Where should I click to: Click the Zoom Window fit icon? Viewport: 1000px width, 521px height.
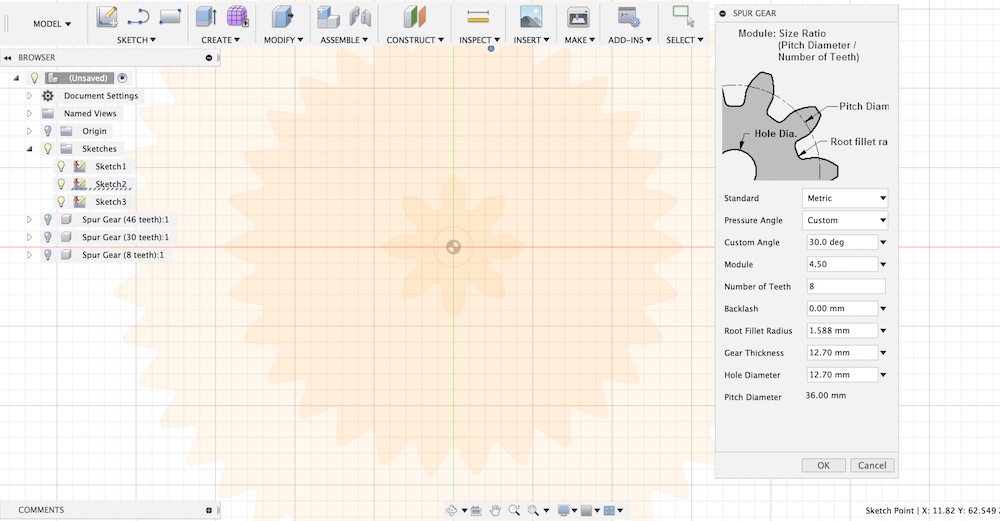click(533, 510)
